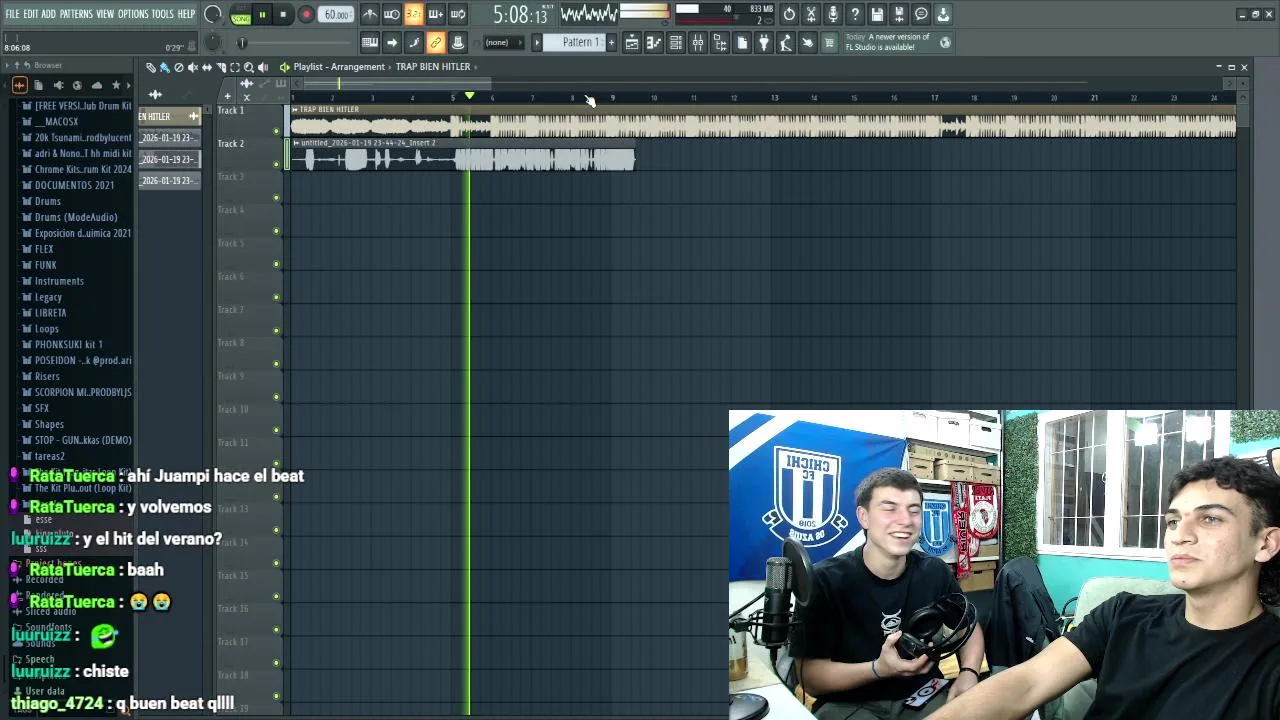Select the Delete tool in Playlist toolbar
The width and height of the screenshot is (1280, 720).
click(x=178, y=67)
